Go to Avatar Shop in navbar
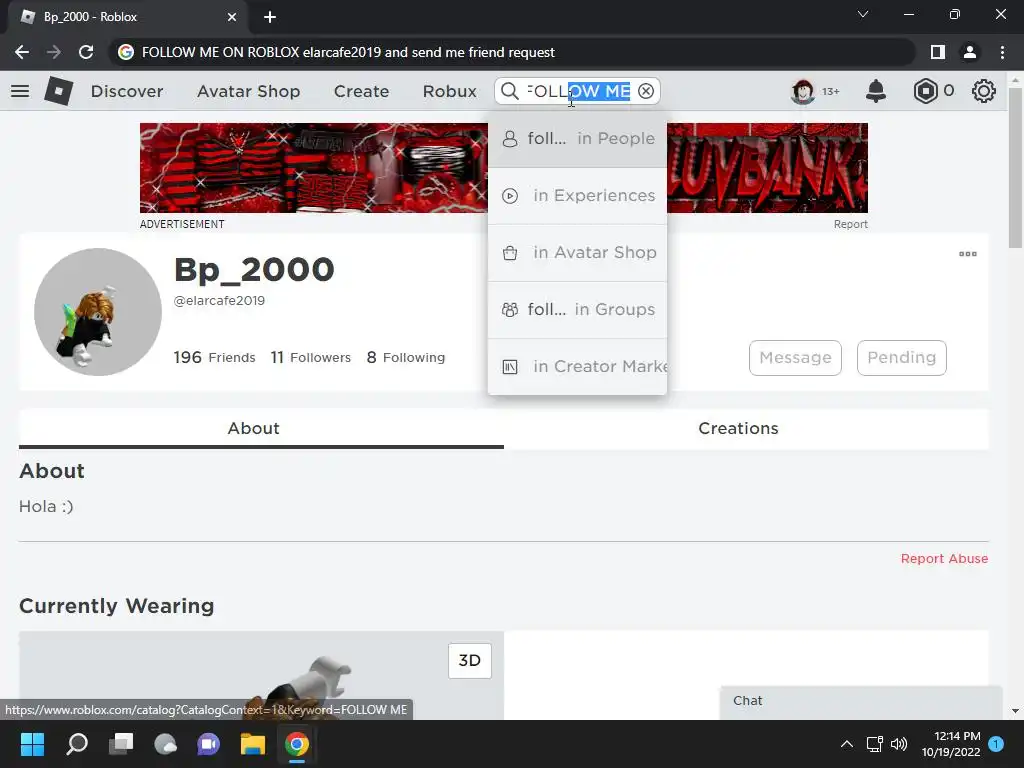The image size is (1024, 768). [x=249, y=91]
